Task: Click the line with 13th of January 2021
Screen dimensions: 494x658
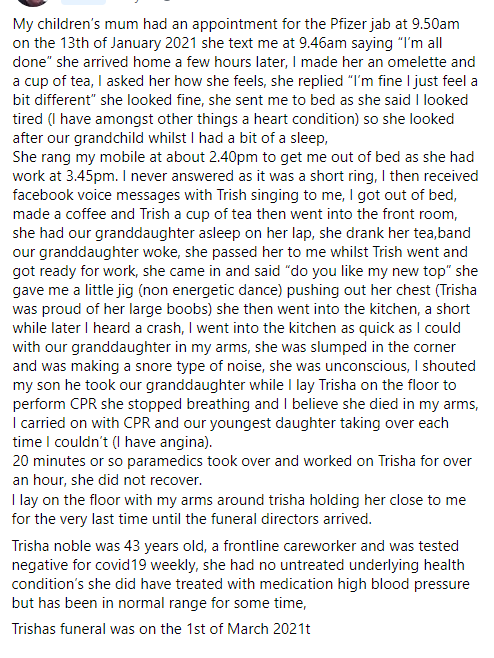Action: coord(227,43)
